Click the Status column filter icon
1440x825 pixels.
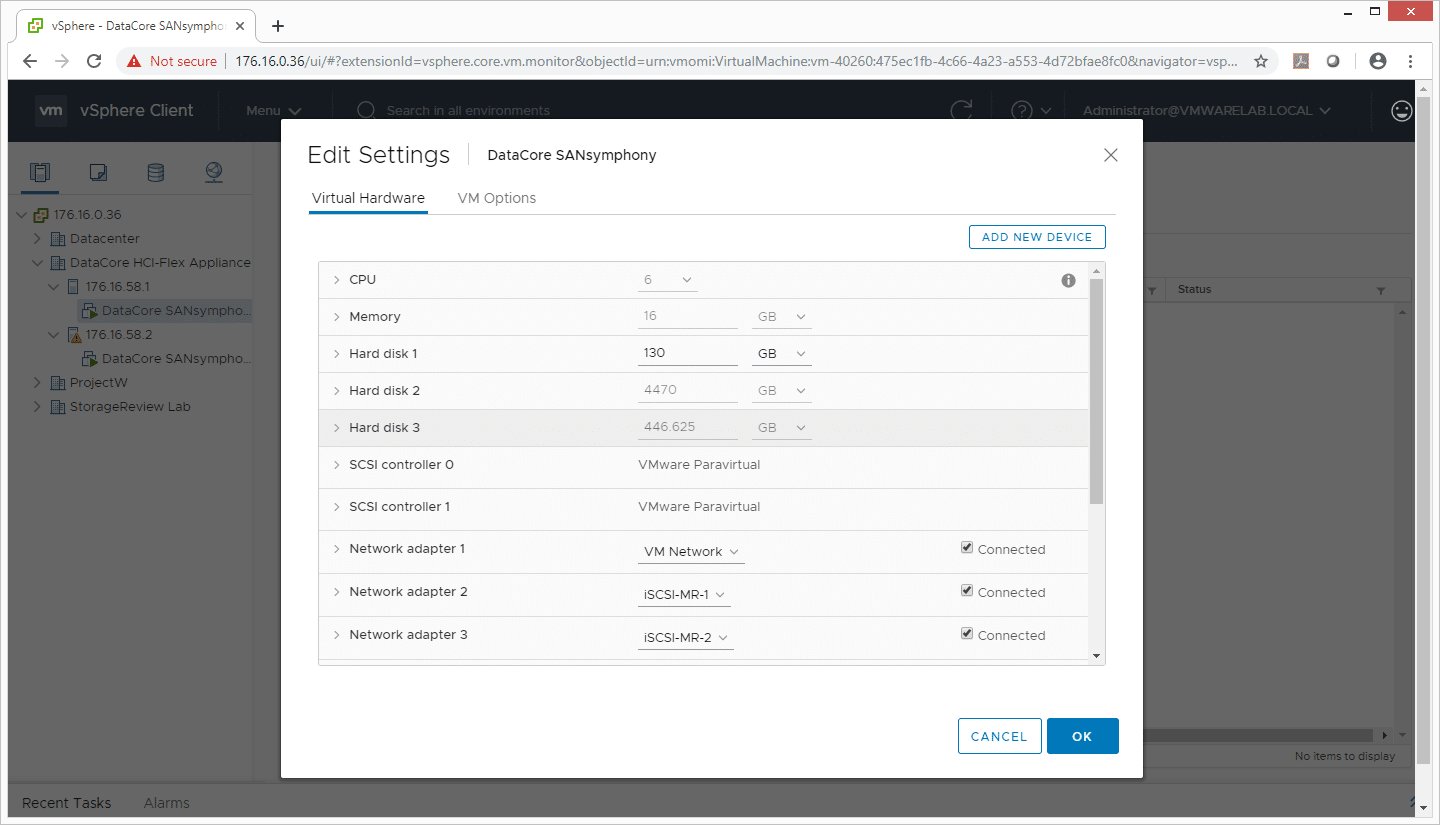(x=1381, y=291)
